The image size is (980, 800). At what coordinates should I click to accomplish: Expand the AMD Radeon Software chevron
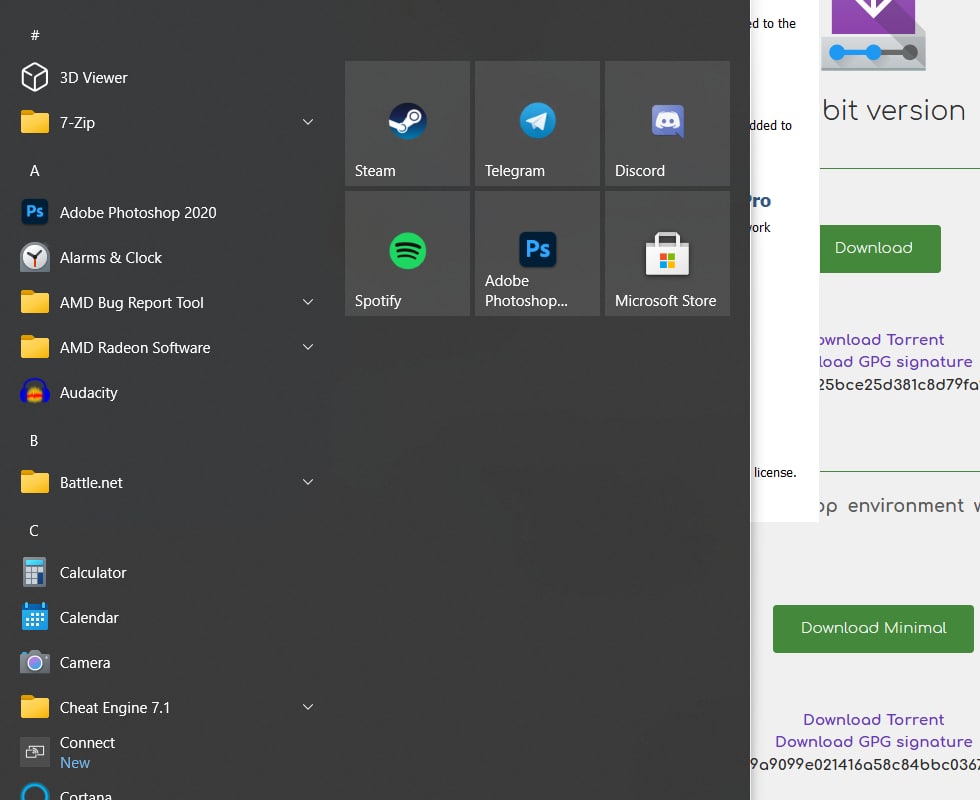pos(308,347)
